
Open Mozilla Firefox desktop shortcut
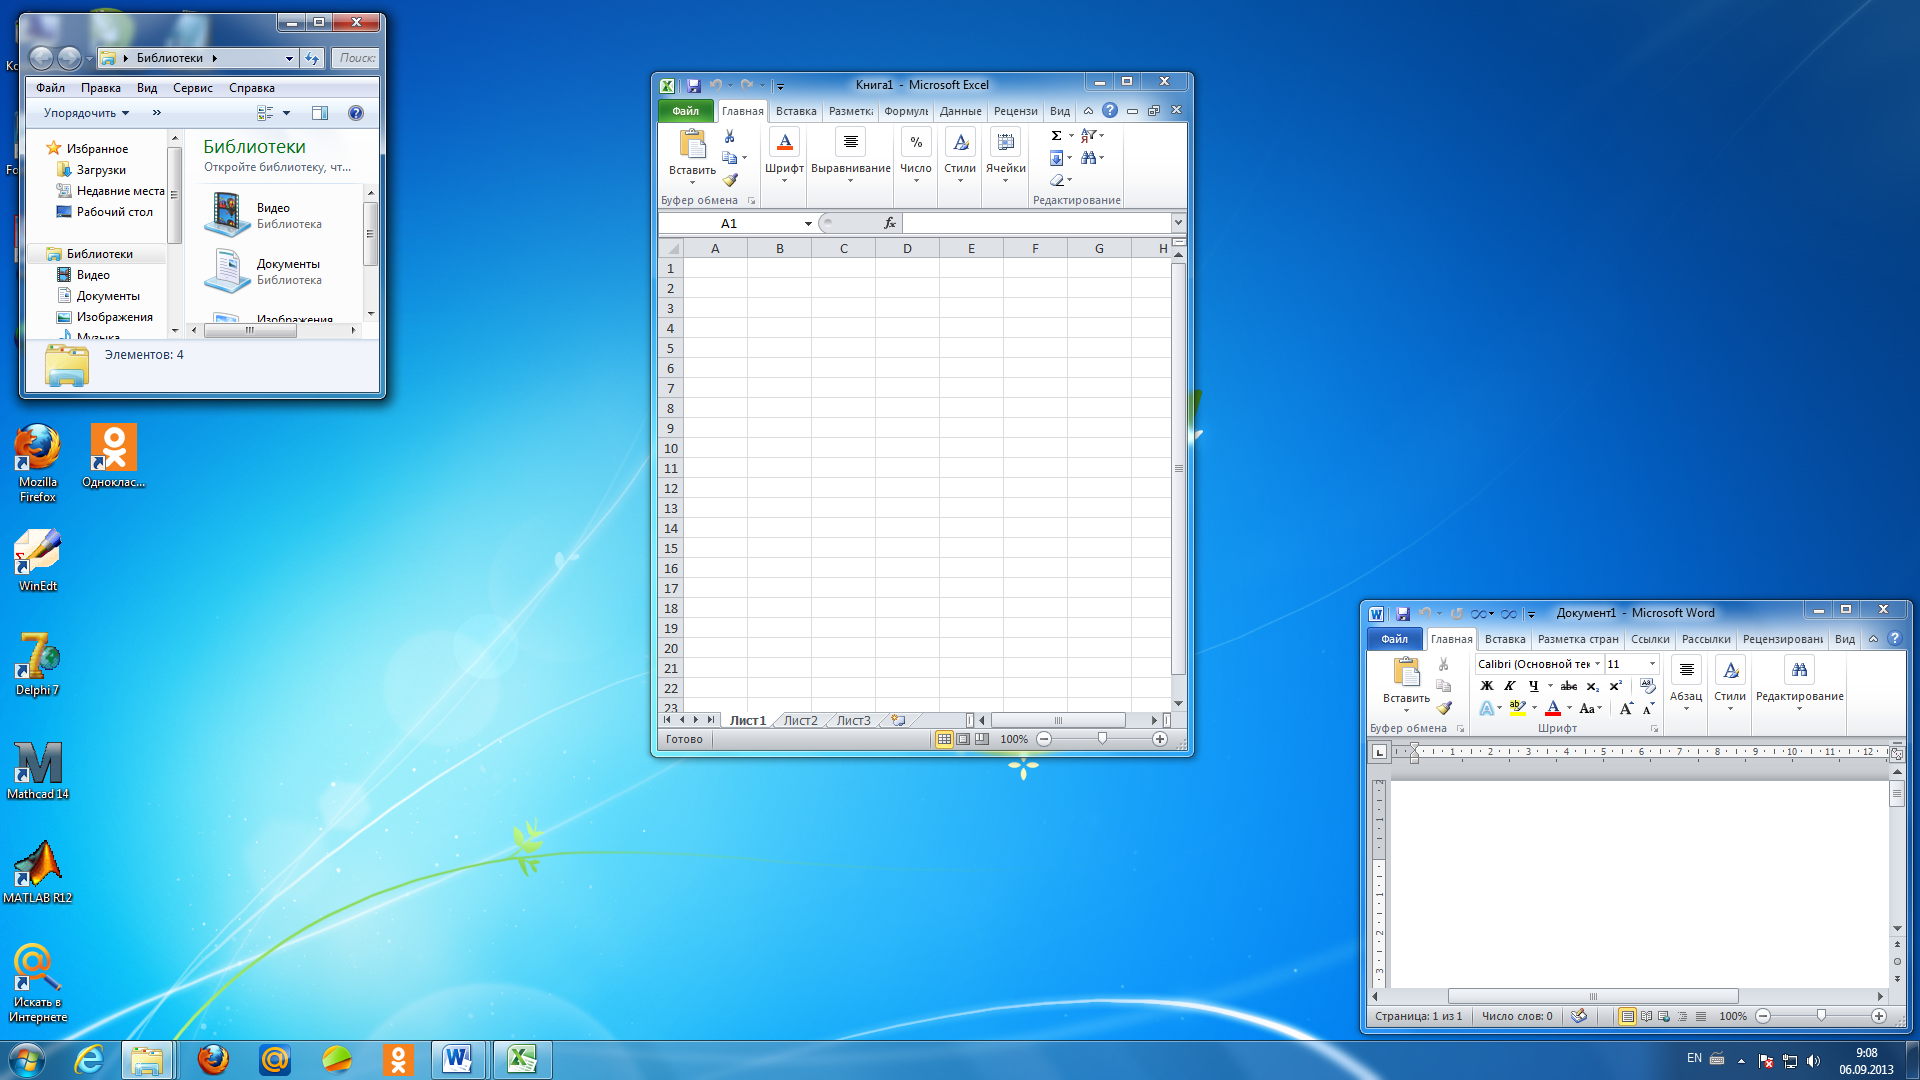pos(38,463)
